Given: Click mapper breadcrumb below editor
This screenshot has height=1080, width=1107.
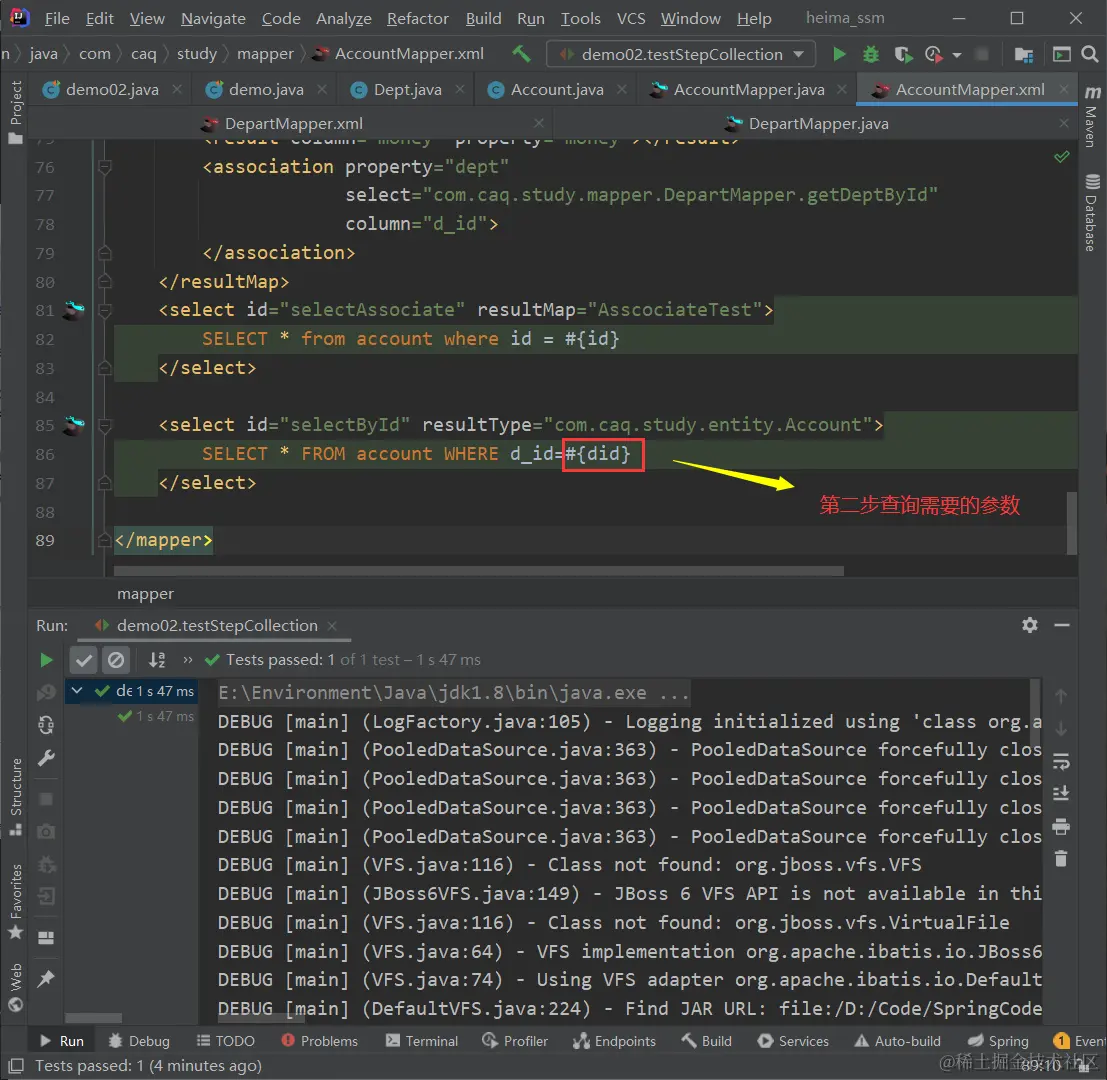Looking at the screenshot, I should click(145, 594).
